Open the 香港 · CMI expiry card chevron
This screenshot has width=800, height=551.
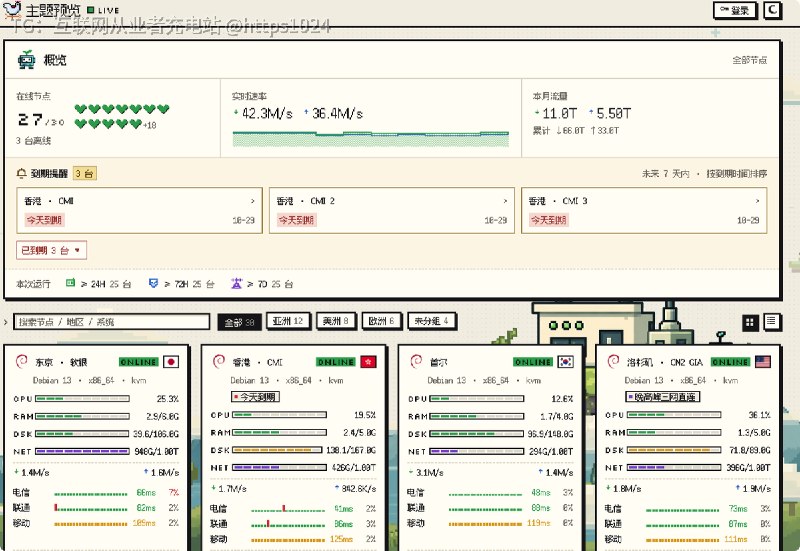coord(253,201)
